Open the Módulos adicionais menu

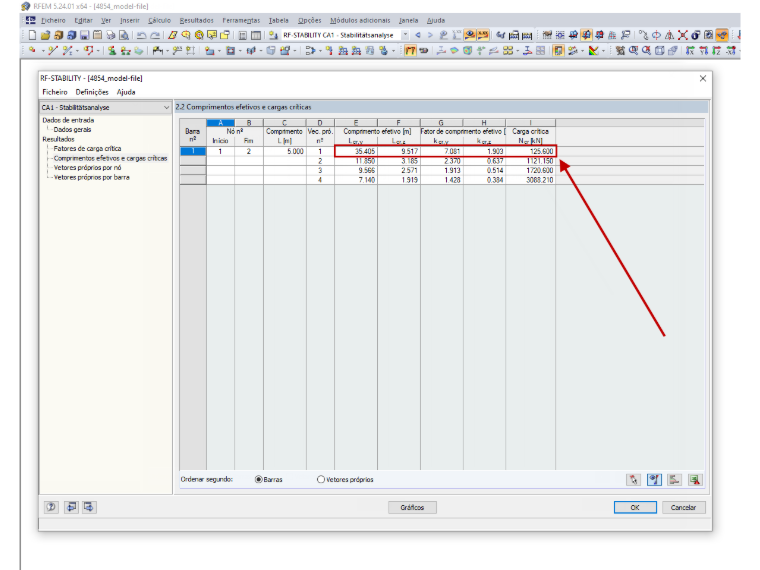click(x=360, y=20)
